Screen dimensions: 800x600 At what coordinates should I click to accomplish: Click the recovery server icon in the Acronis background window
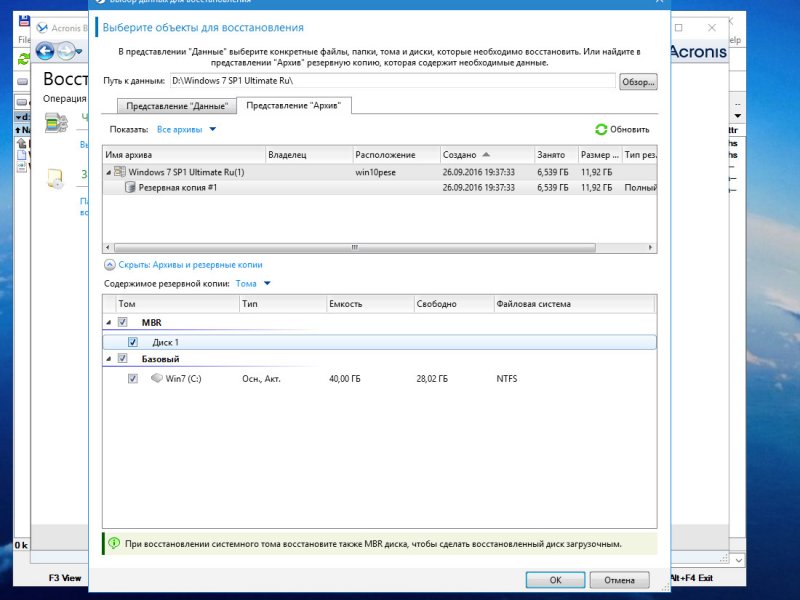pyautogui.click(x=56, y=123)
